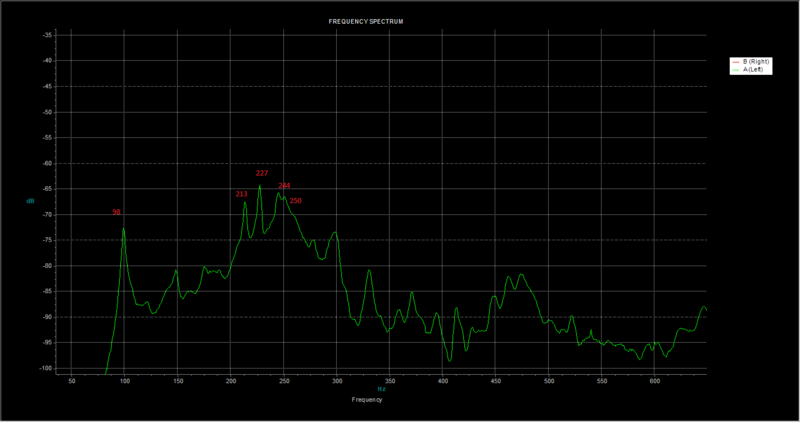The image size is (800, 422).
Task: Click the -100 tick label on dB axis
Action: click(x=46, y=368)
